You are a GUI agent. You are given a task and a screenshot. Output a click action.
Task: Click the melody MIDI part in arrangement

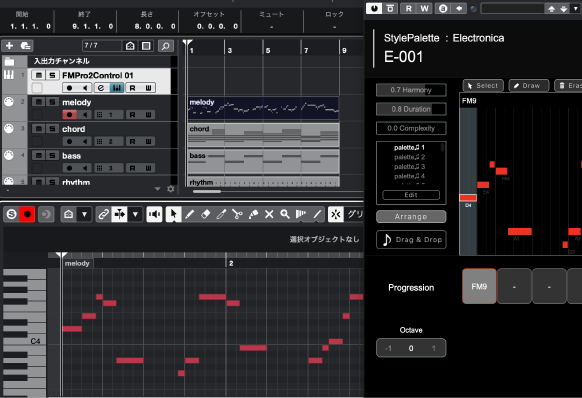[263, 108]
